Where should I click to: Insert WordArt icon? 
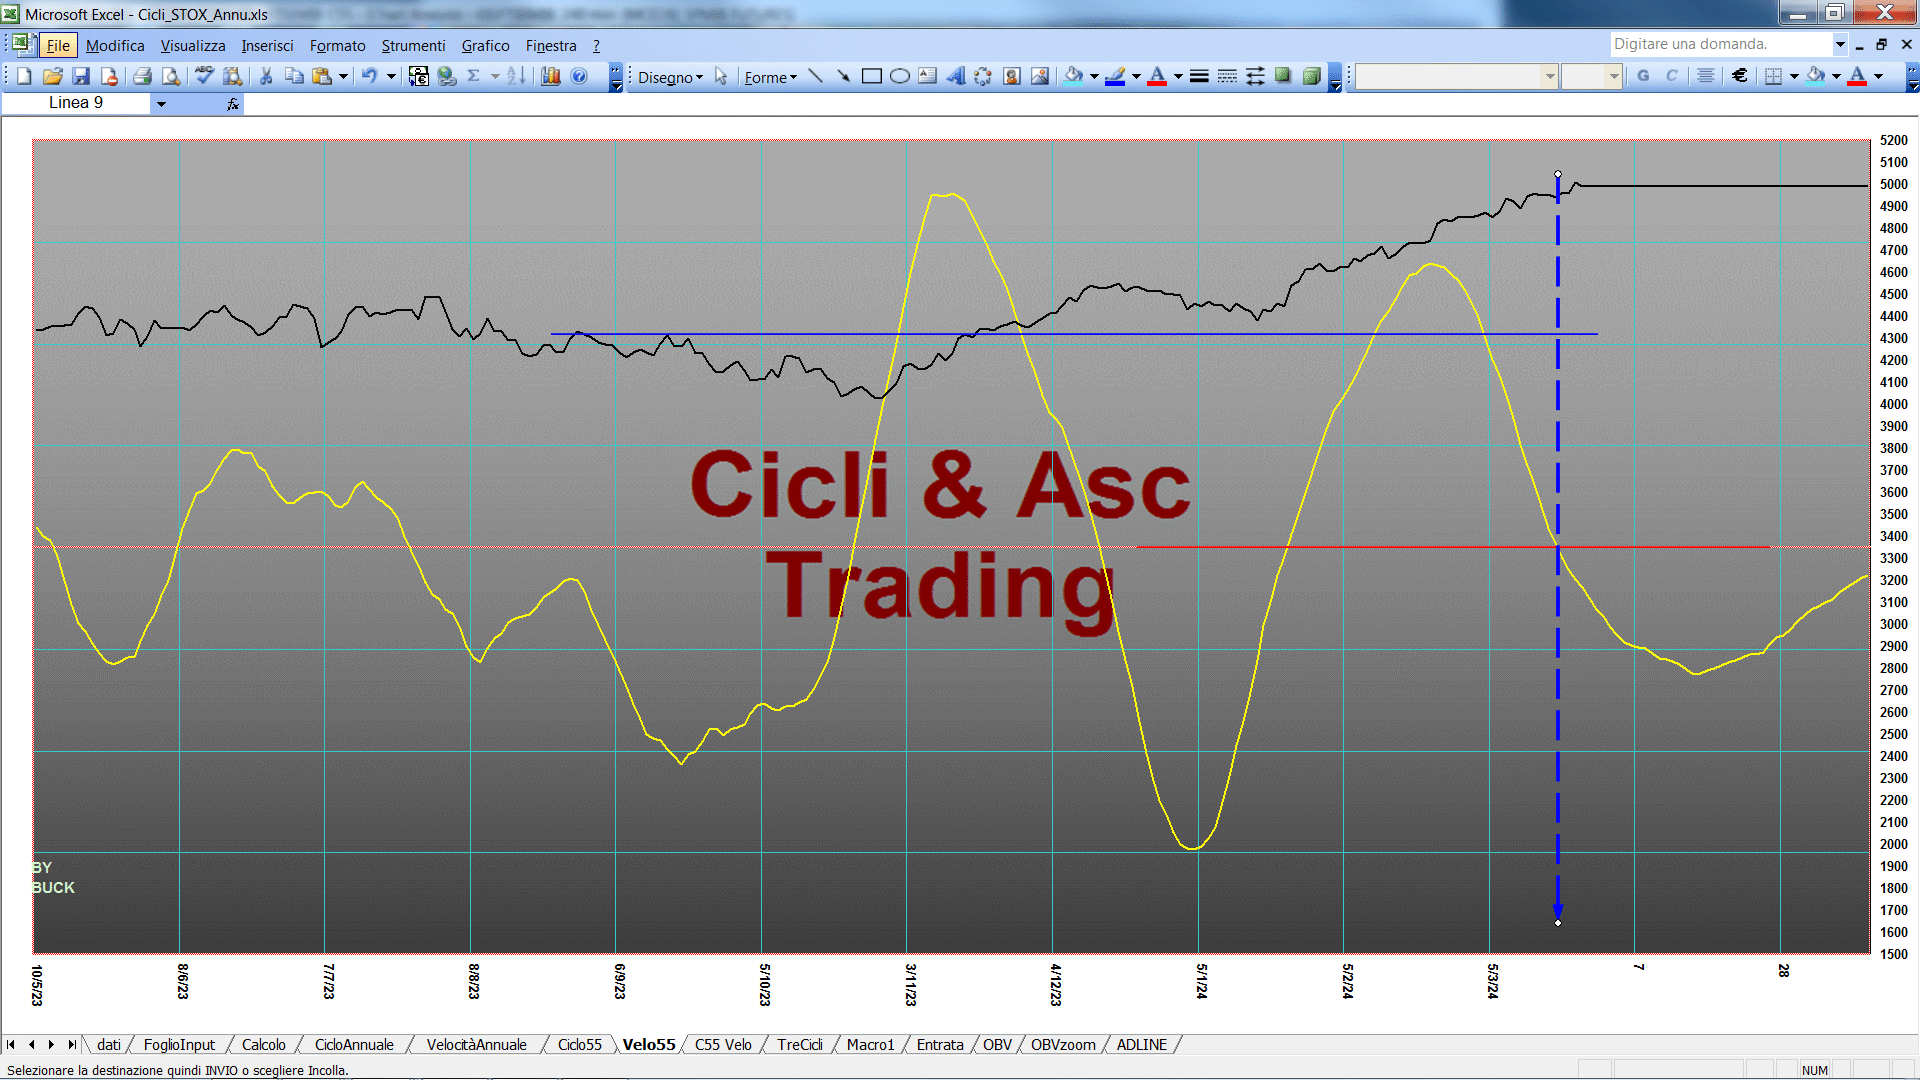click(x=955, y=76)
